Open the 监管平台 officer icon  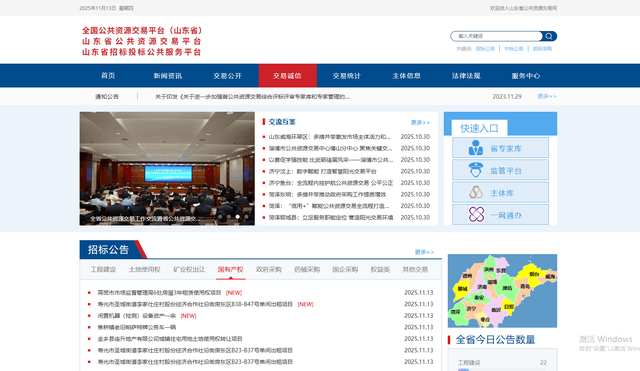point(476,170)
